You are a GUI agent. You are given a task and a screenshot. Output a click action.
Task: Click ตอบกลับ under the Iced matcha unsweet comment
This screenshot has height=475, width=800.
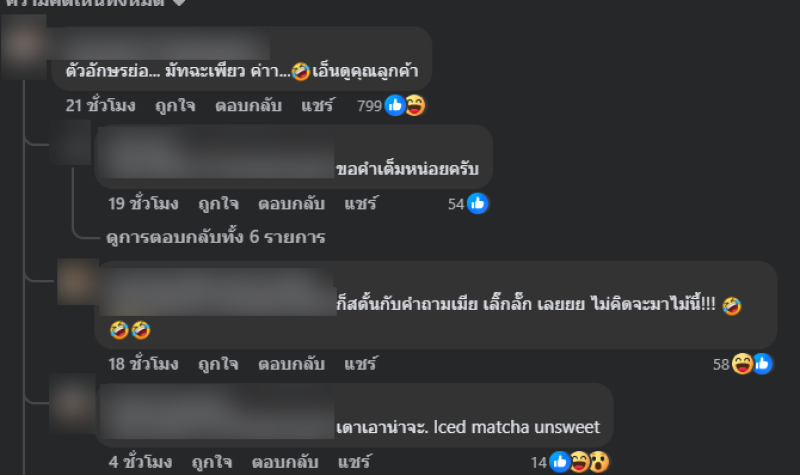click(285, 462)
